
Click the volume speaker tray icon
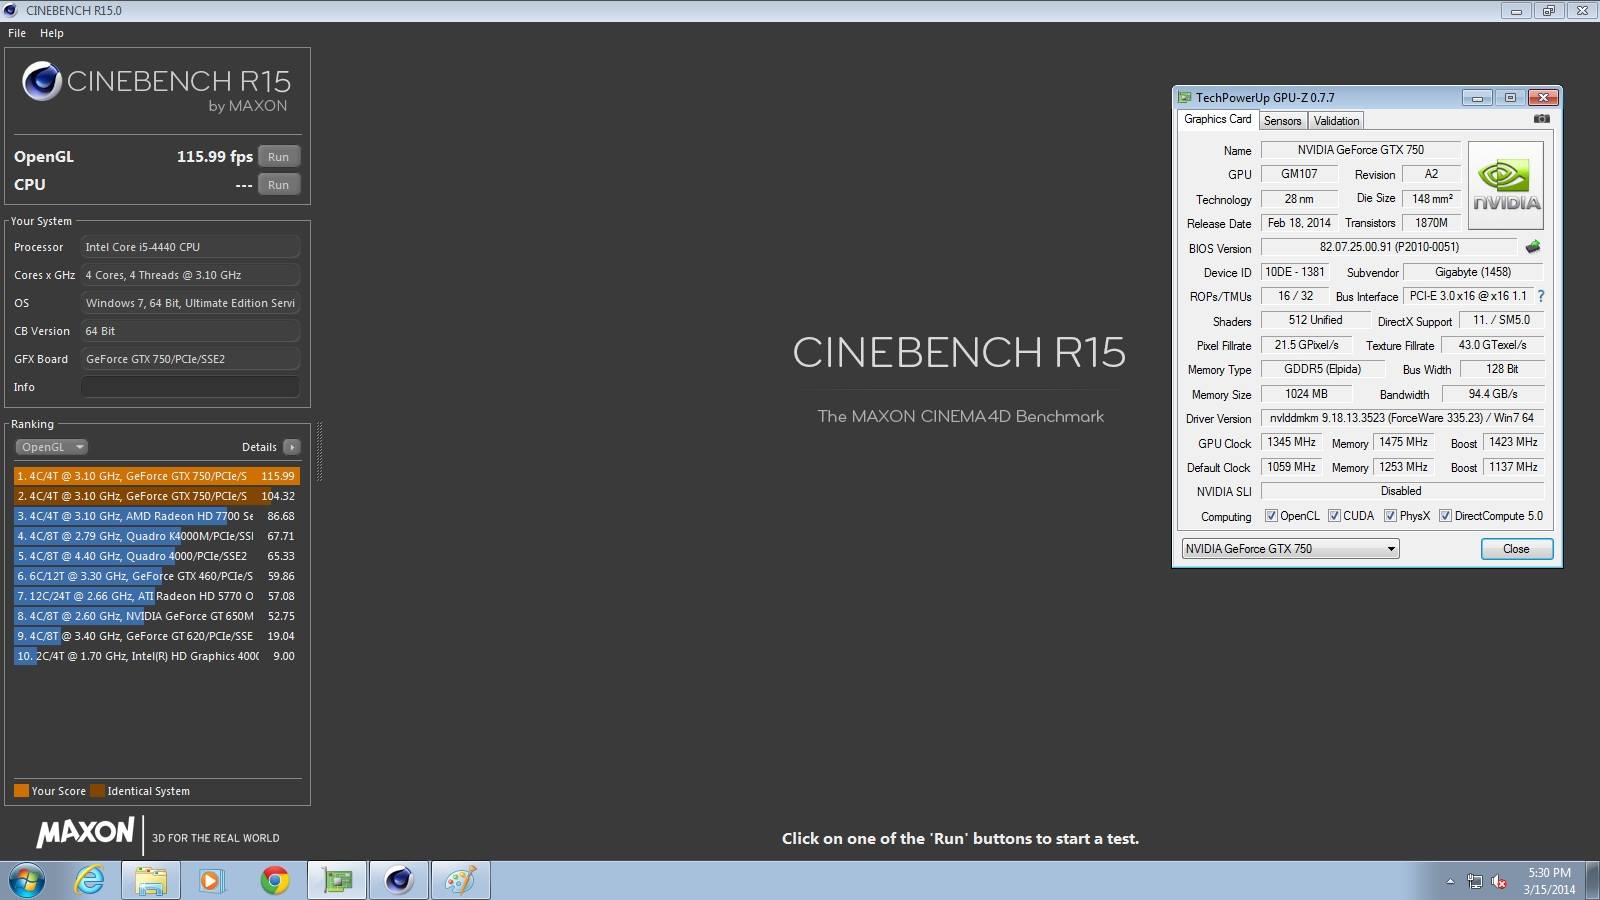pos(1499,881)
